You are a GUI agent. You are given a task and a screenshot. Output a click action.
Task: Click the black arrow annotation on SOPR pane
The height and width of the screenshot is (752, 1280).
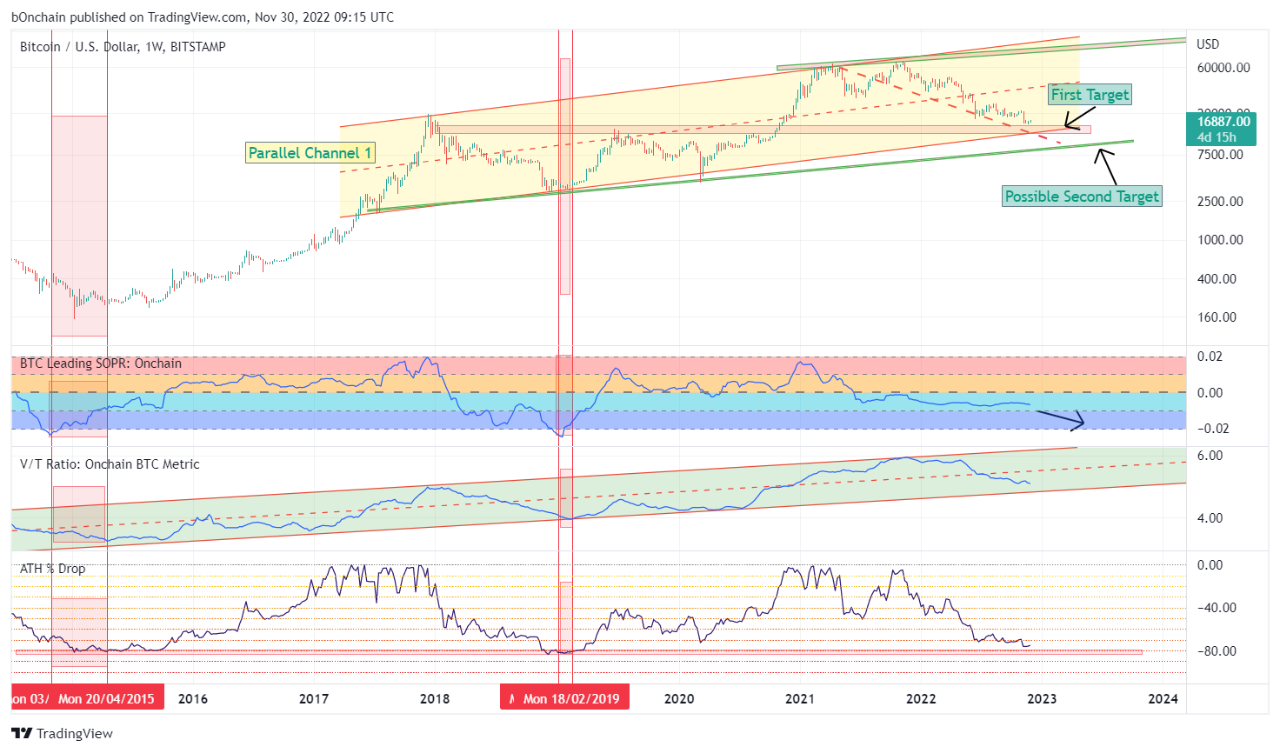point(1062,418)
